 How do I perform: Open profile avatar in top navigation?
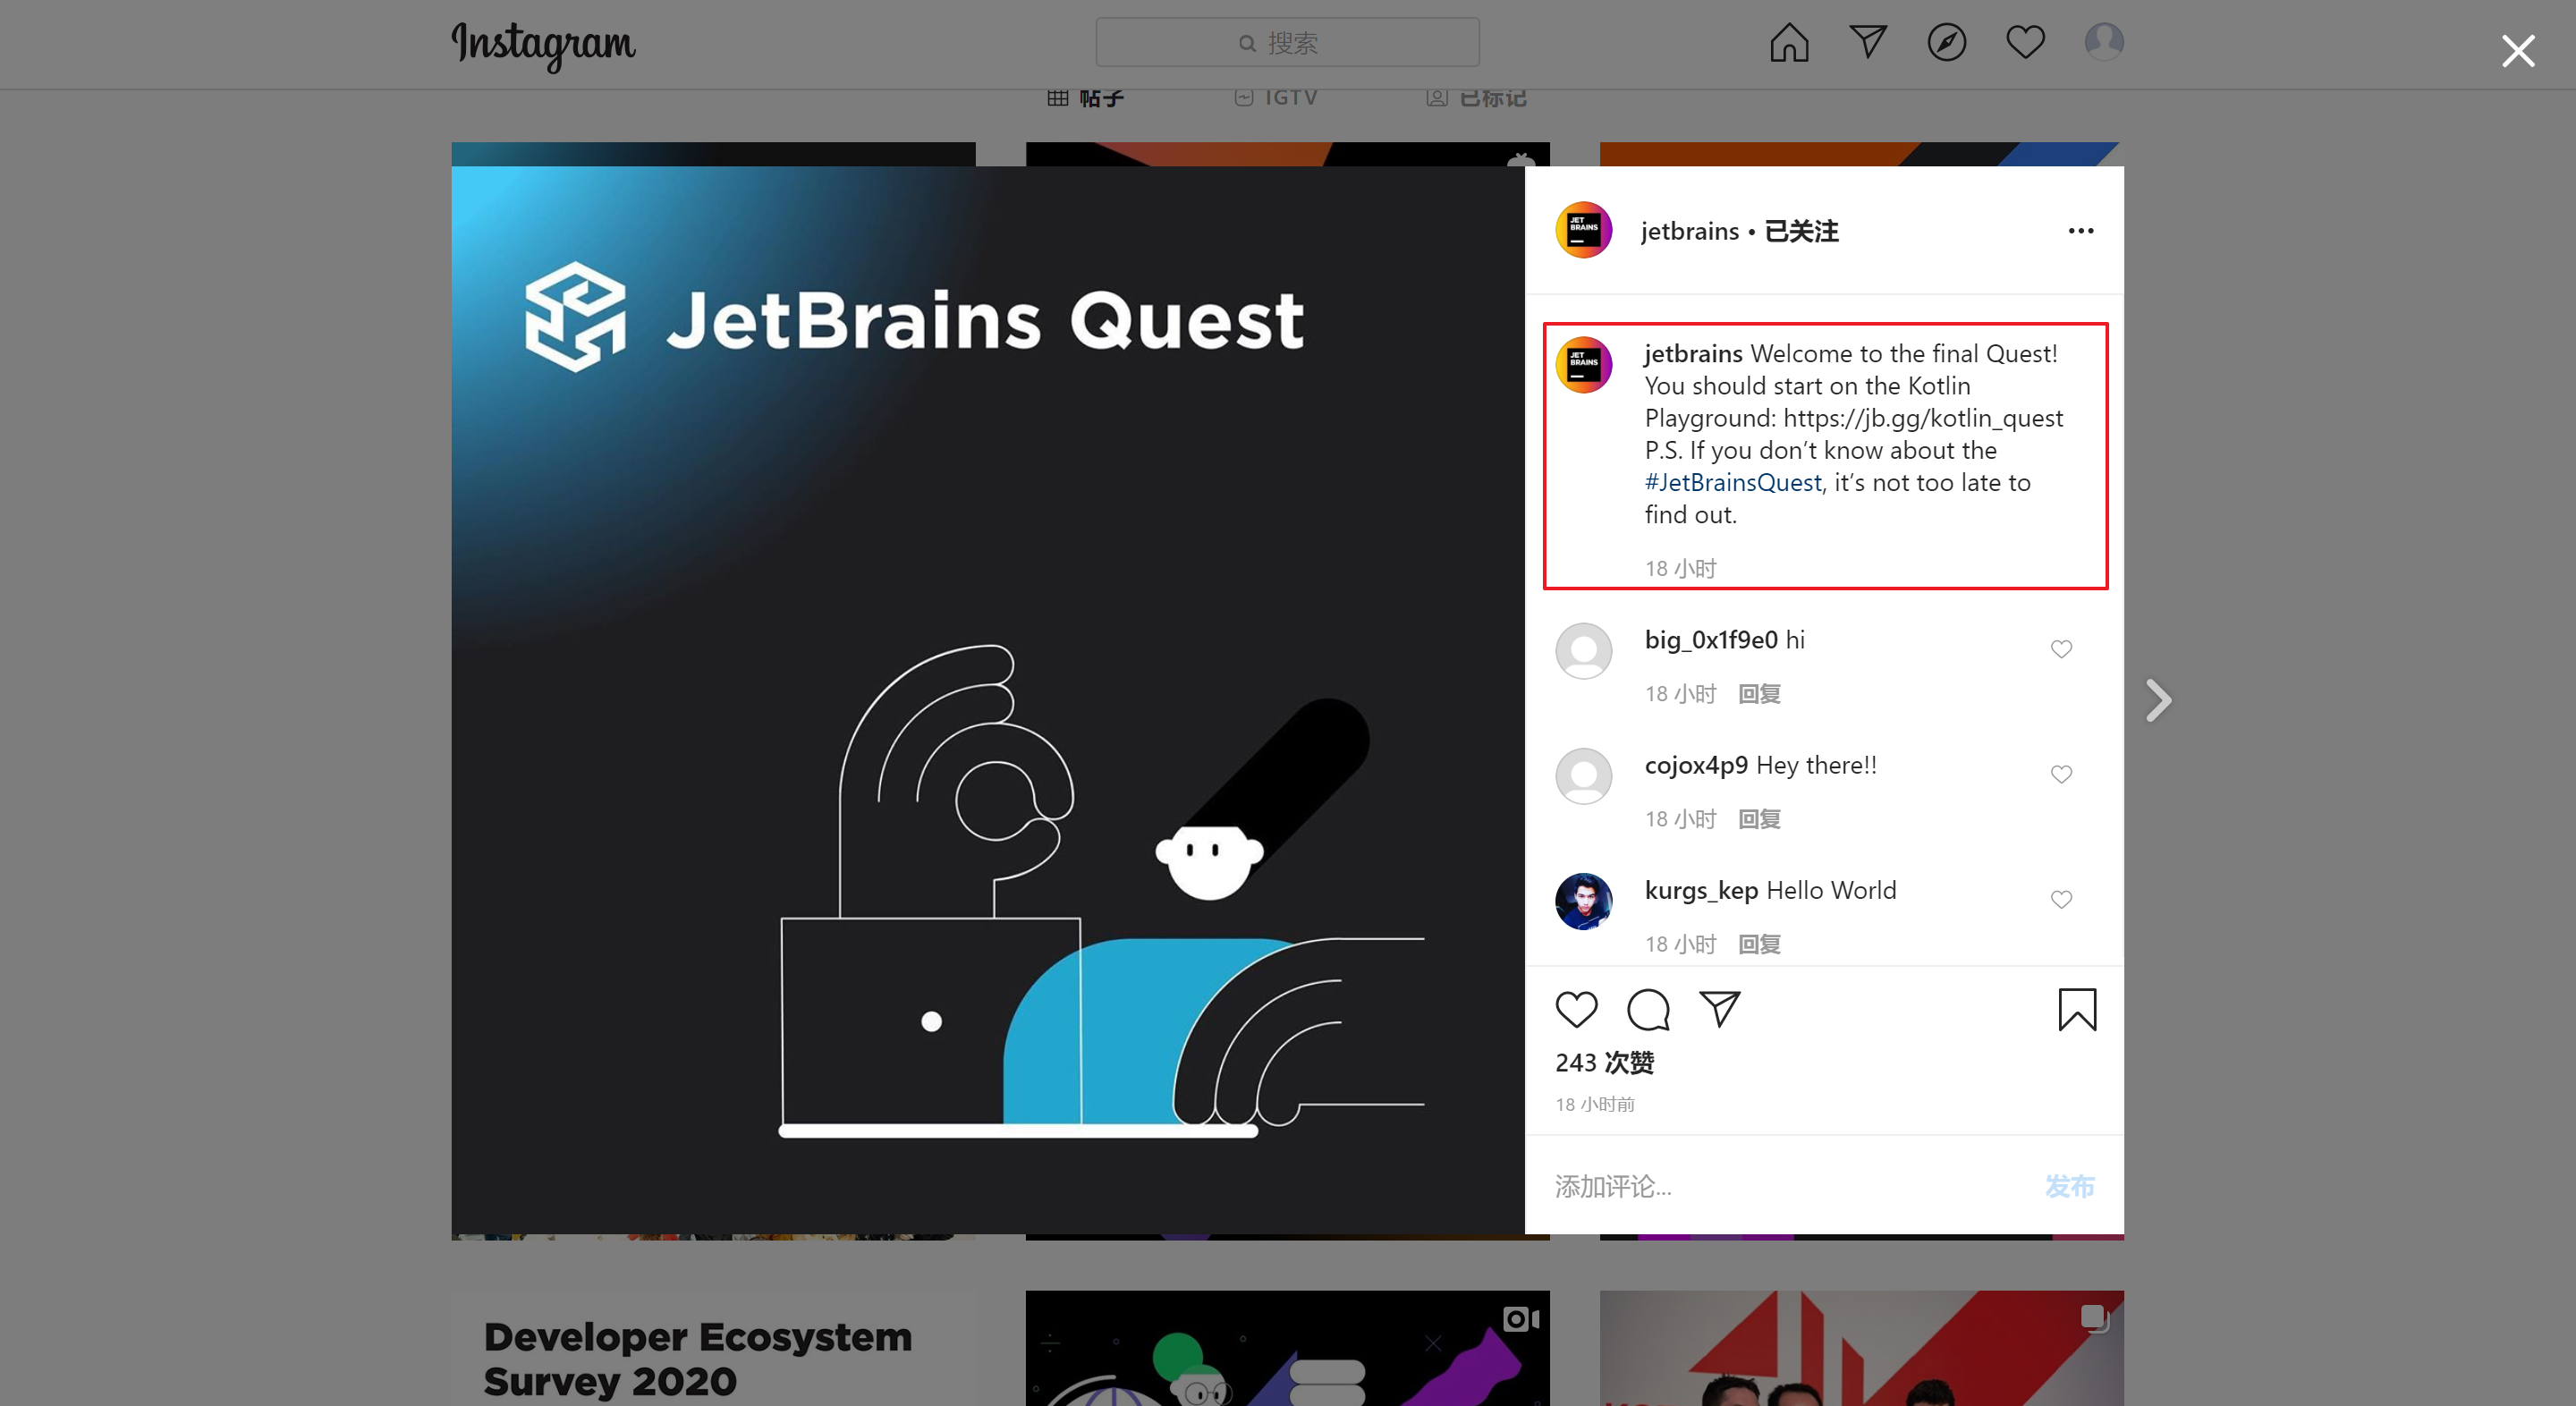coord(2104,43)
